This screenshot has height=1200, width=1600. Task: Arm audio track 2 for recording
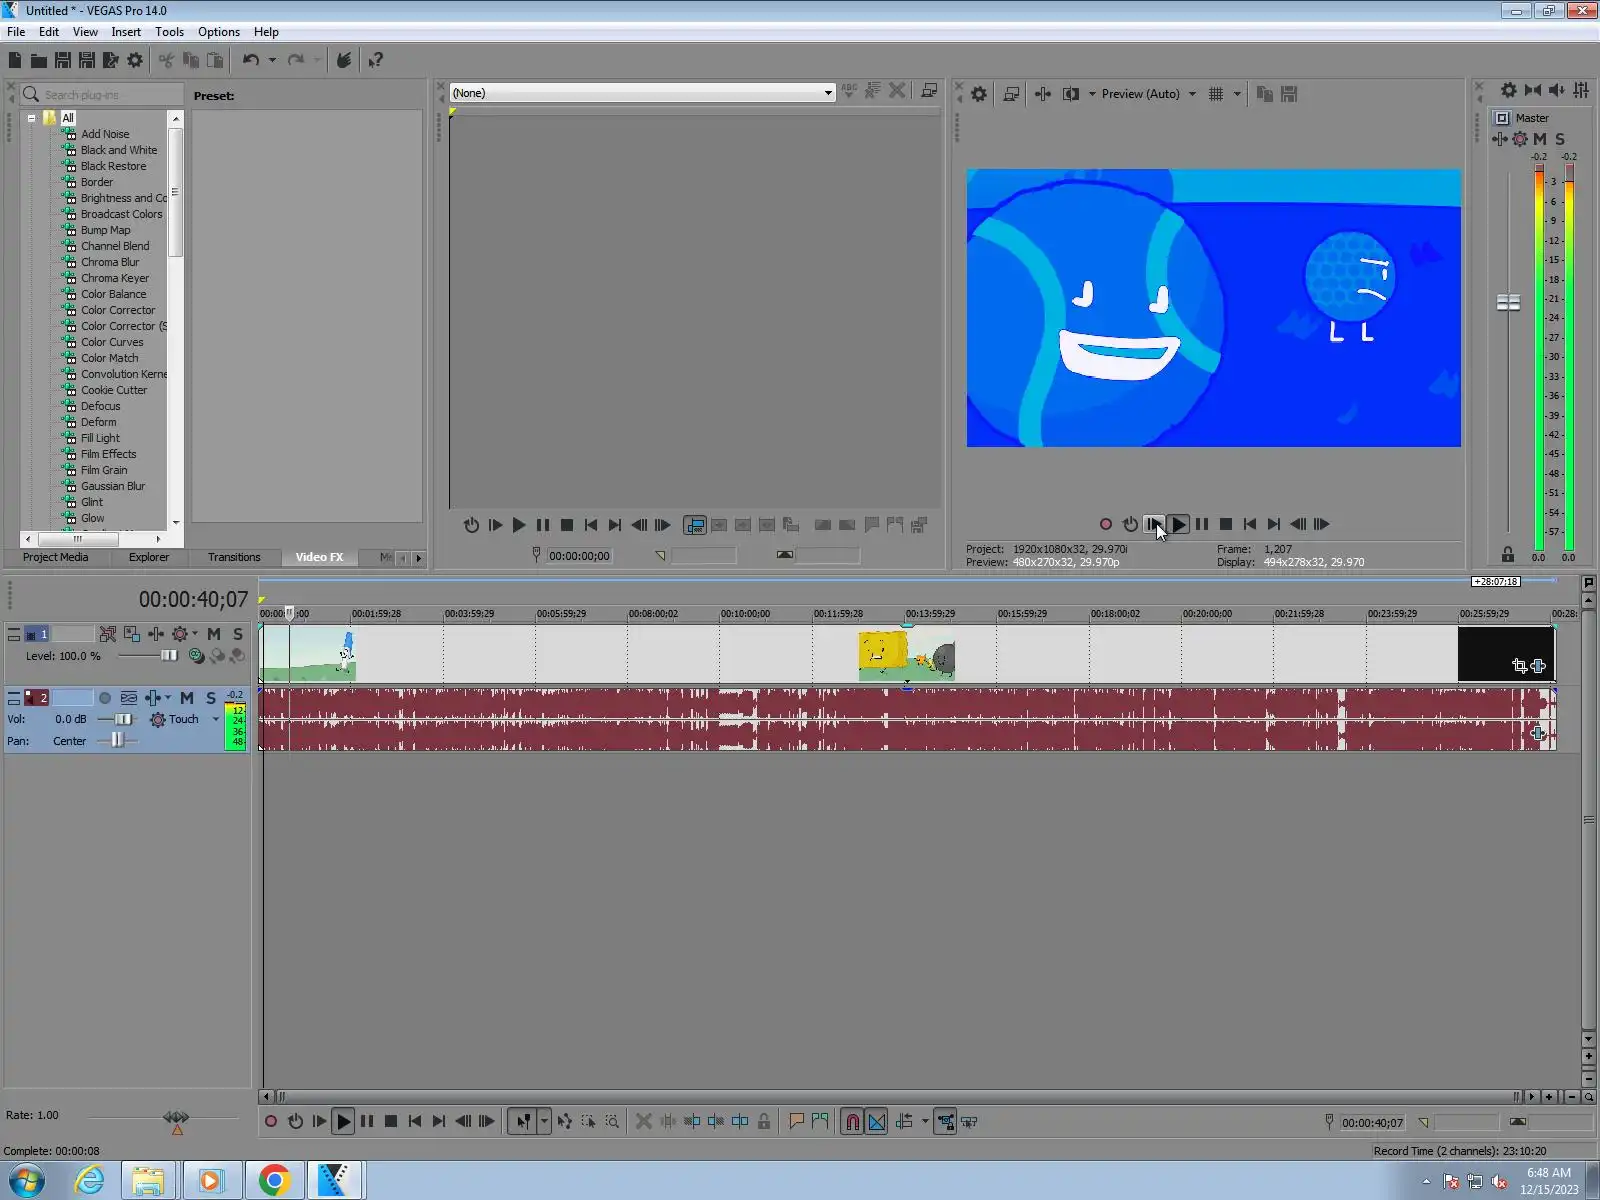105,698
